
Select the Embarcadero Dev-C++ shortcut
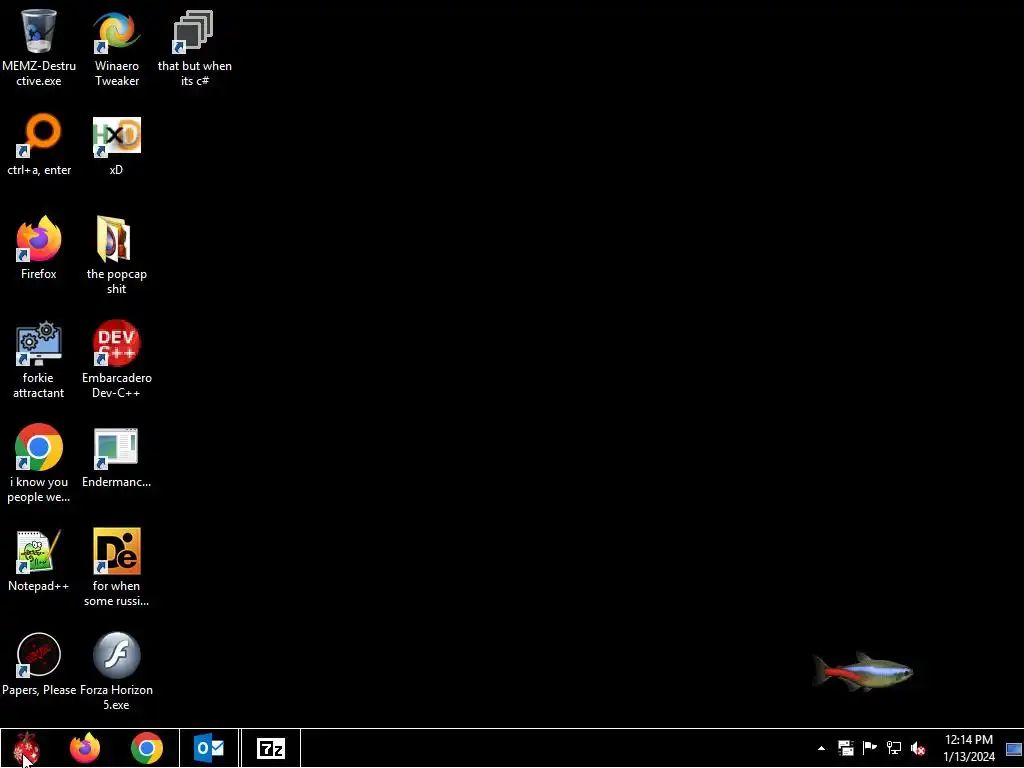(x=117, y=343)
